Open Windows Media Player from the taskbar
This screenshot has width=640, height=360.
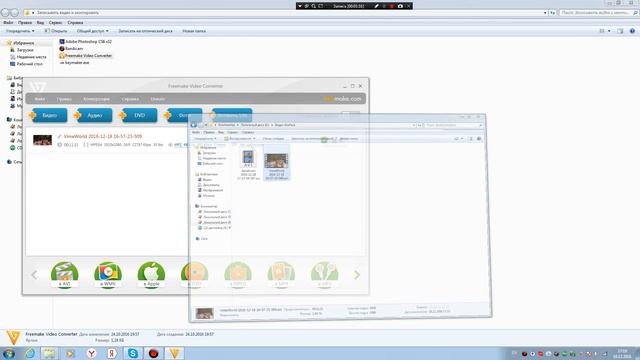[x=71, y=353]
